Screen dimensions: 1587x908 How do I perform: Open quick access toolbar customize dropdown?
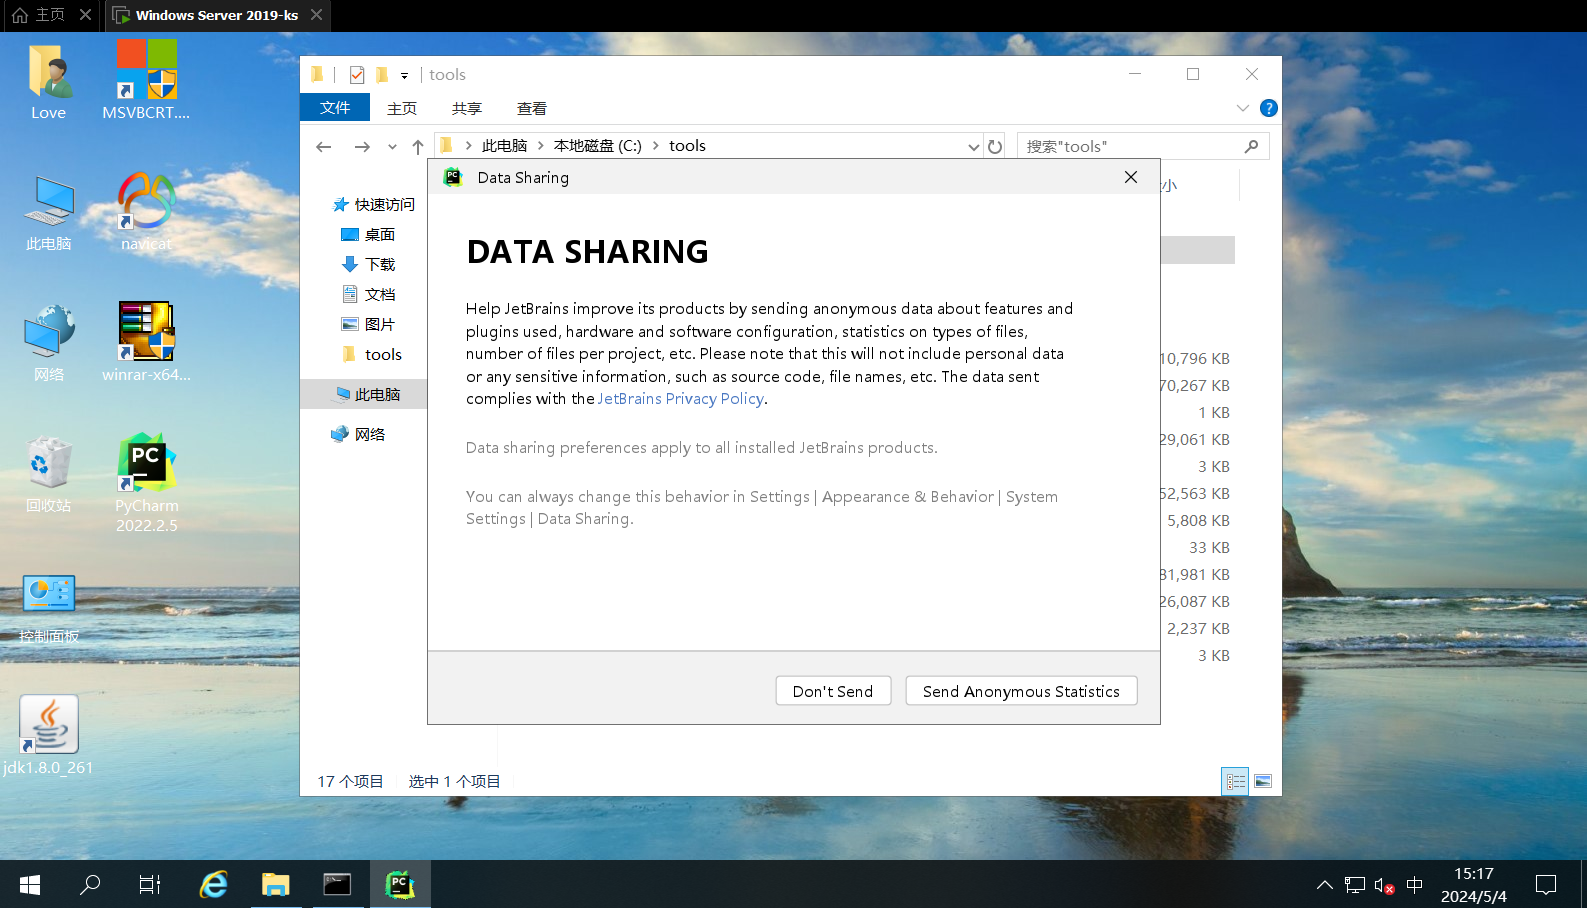pyautogui.click(x=404, y=75)
